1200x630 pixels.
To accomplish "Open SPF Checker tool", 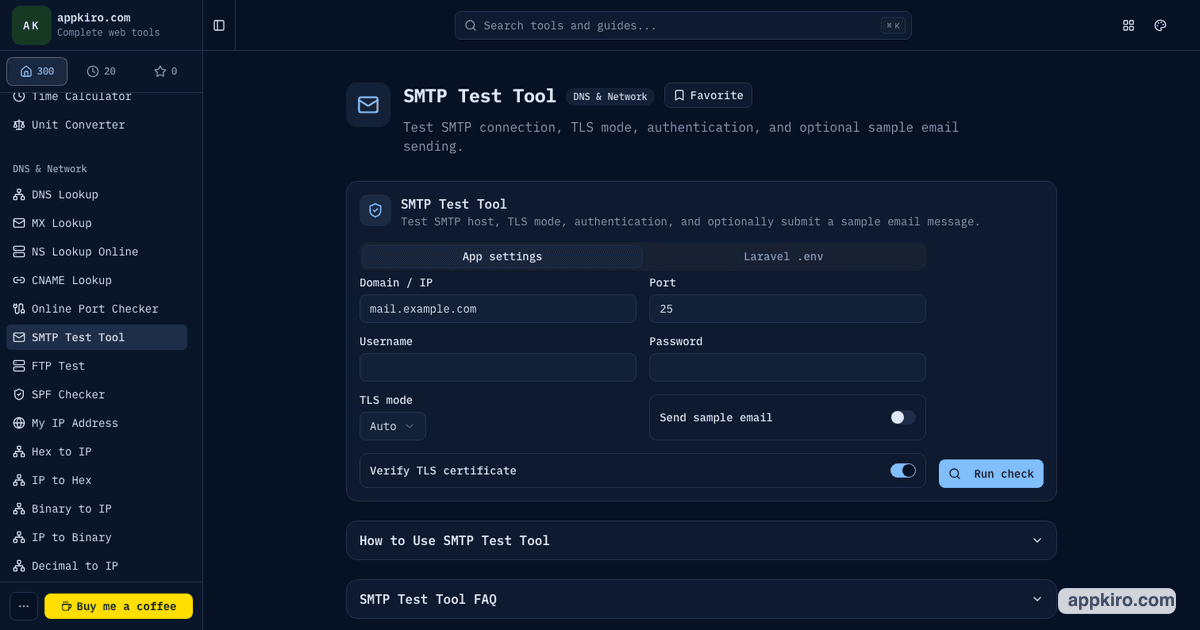I will [x=97, y=395].
